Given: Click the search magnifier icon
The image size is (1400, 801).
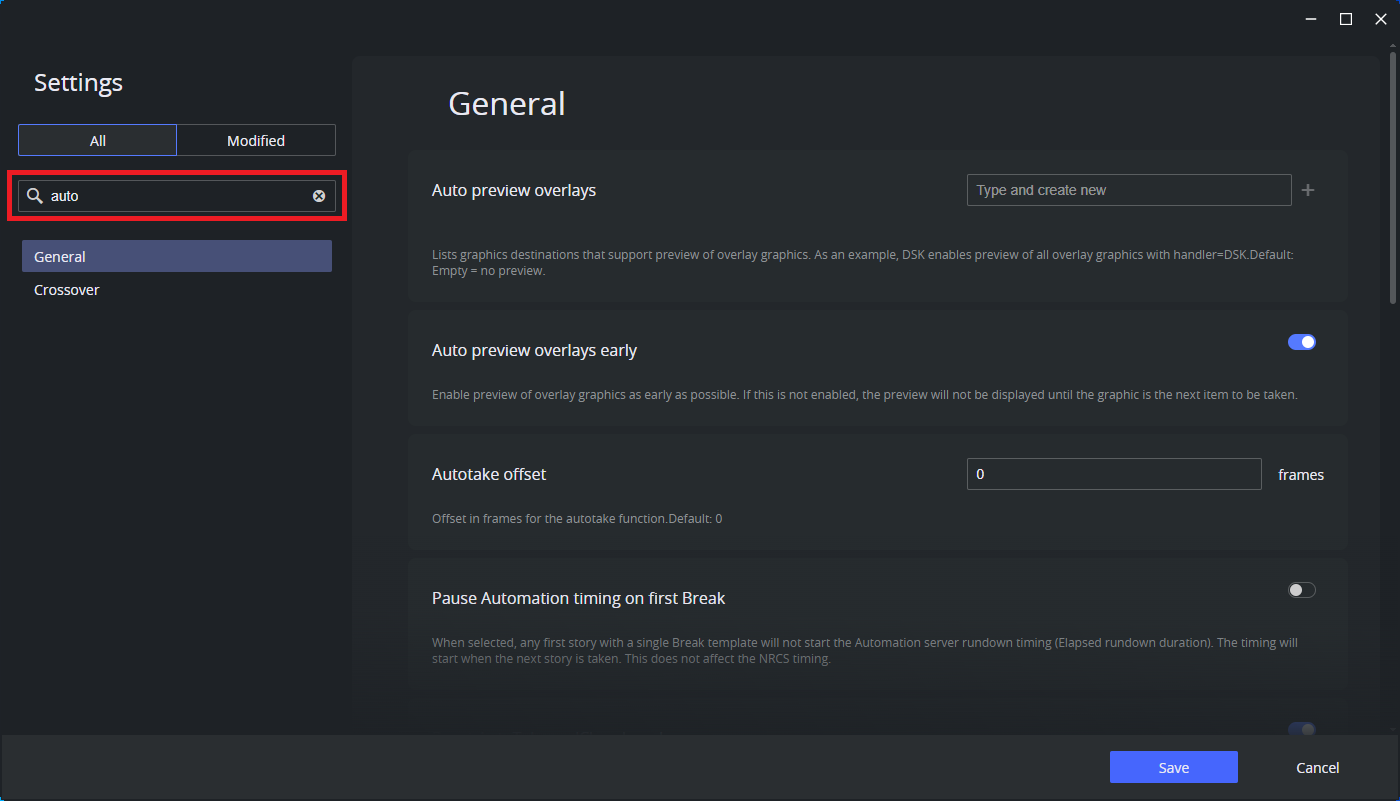Looking at the screenshot, I should coord(34,195).
